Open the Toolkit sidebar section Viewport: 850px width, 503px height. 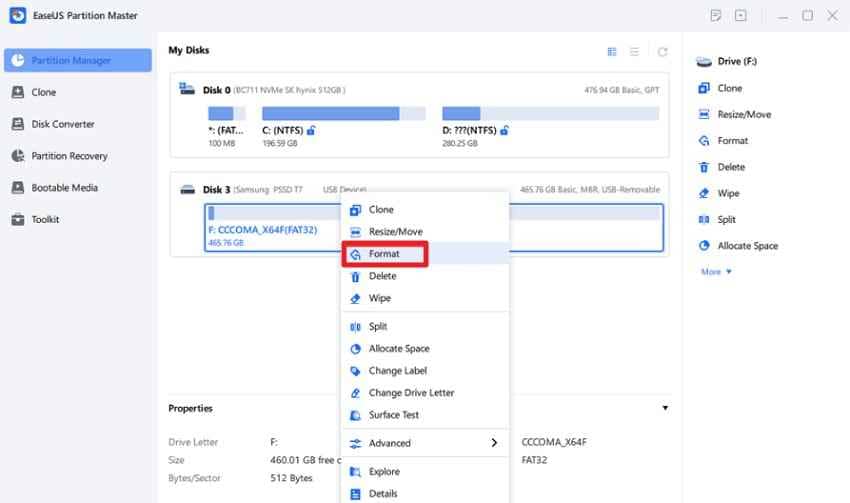tap(35, 220)
